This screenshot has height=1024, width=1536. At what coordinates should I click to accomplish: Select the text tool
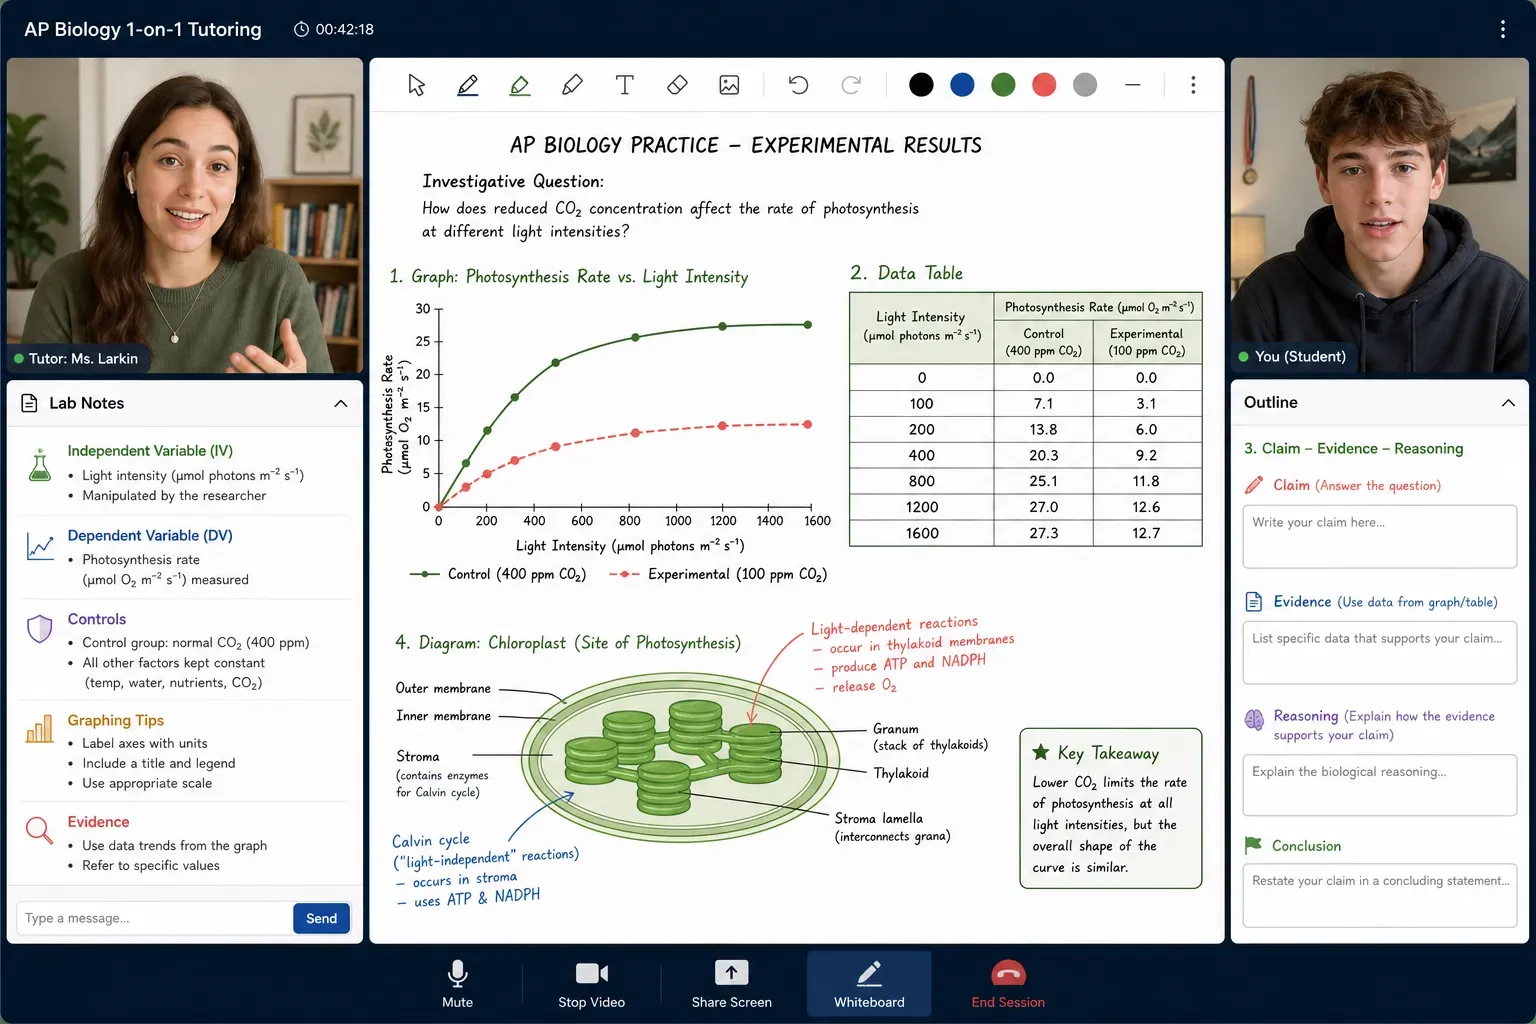click(625, 85)
